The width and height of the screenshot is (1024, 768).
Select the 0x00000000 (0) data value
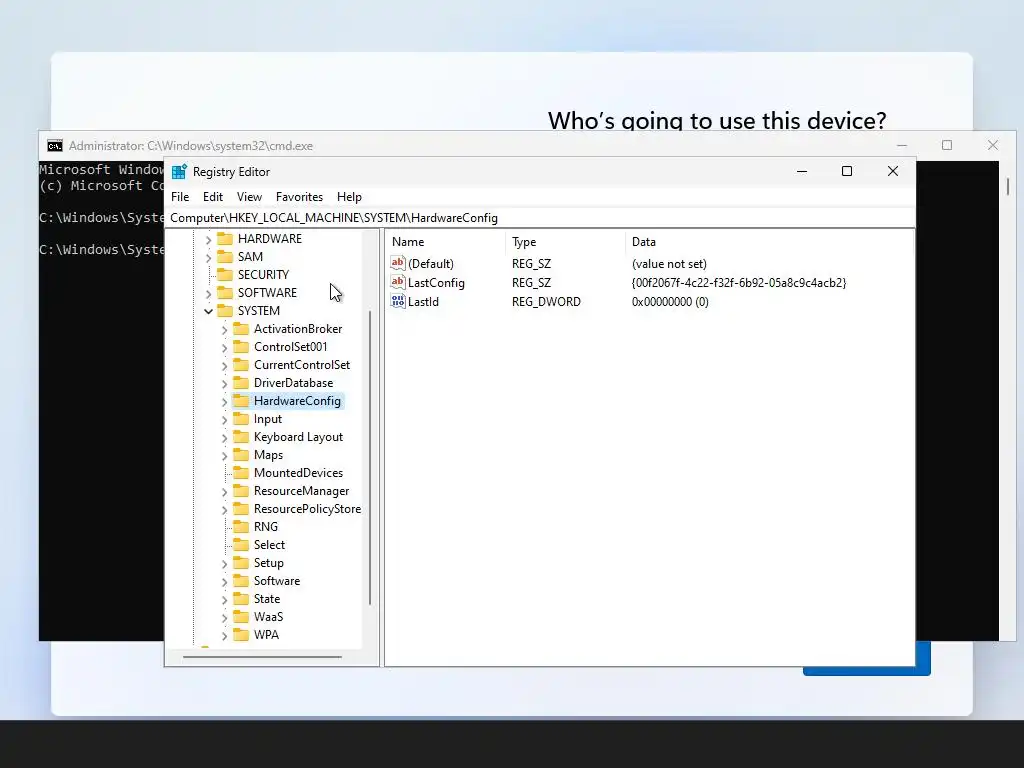[x=670, y=302]
